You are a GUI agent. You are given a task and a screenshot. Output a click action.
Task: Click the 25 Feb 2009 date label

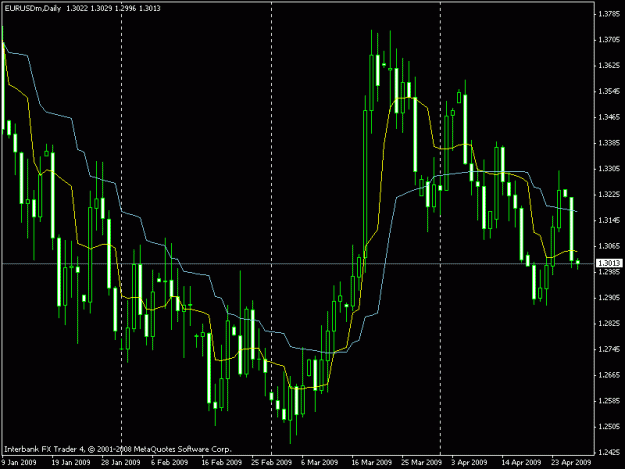(x=271, y=462)
